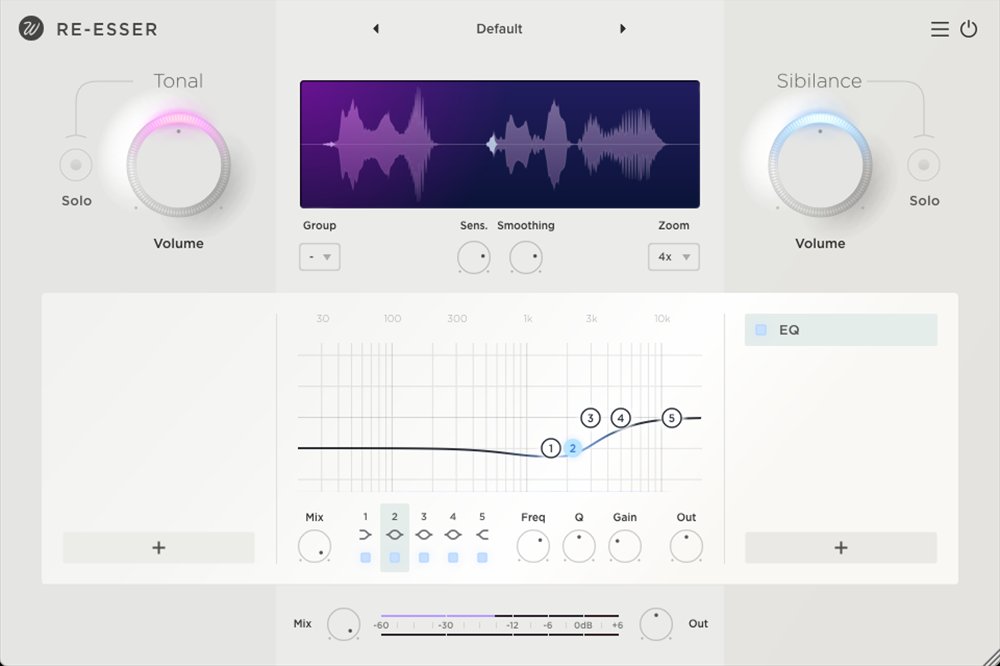Select the band 3 tab number
Screen dimensions: 1000x666
423,517
